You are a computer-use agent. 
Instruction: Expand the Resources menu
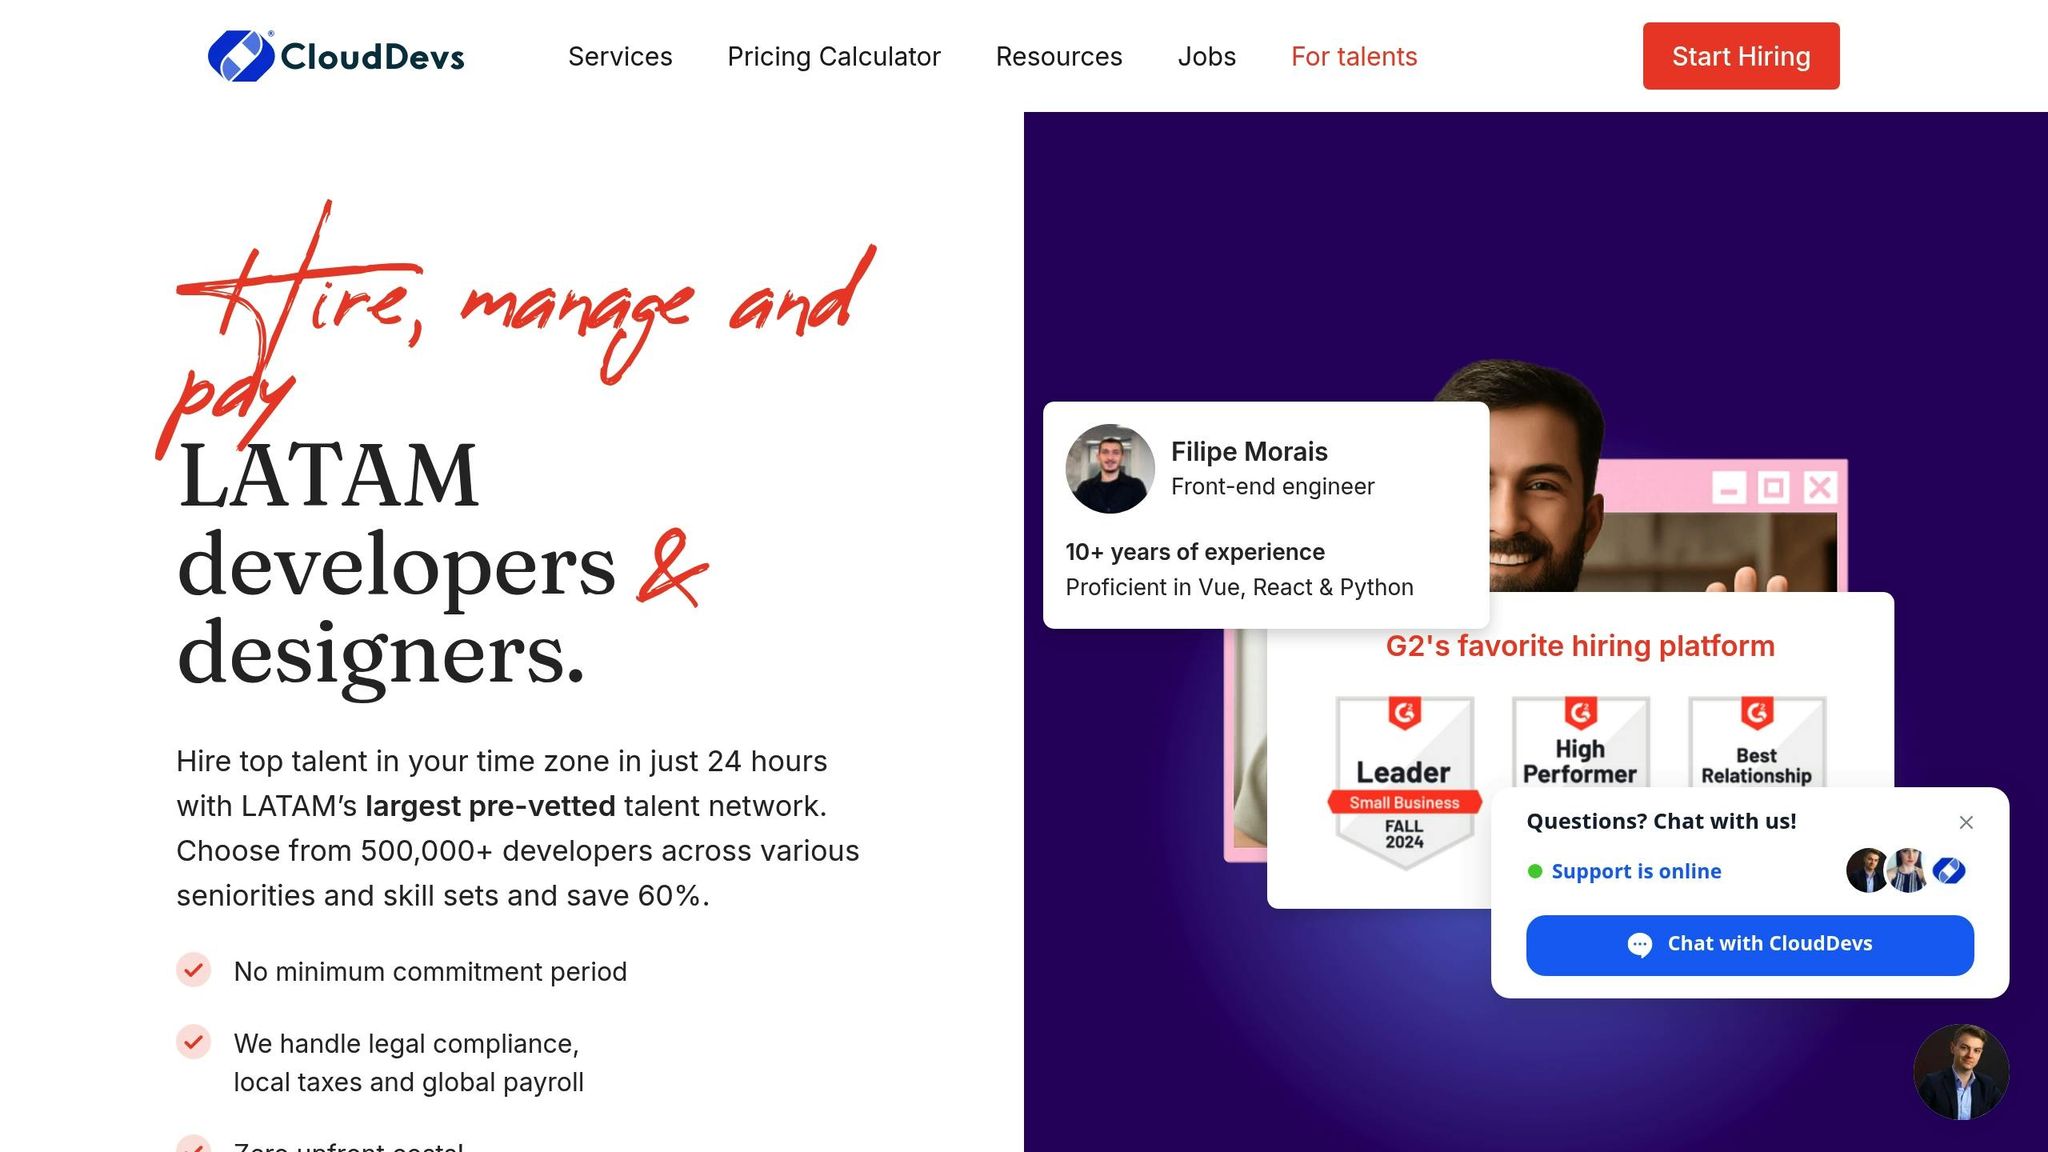pos(1059,56)
